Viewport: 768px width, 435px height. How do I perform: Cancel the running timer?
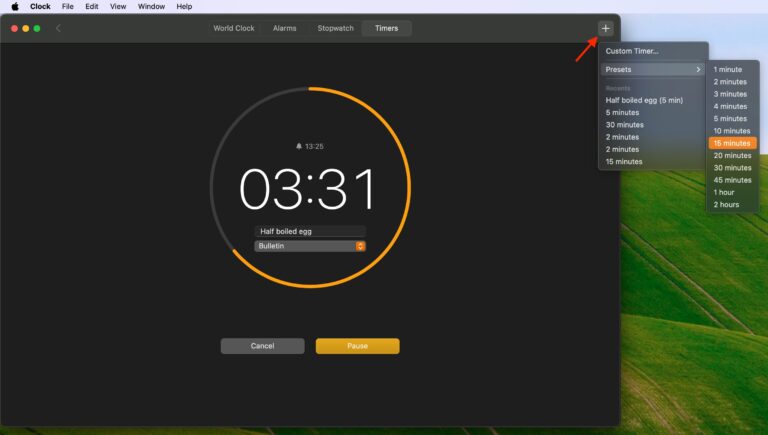point(263,346)
